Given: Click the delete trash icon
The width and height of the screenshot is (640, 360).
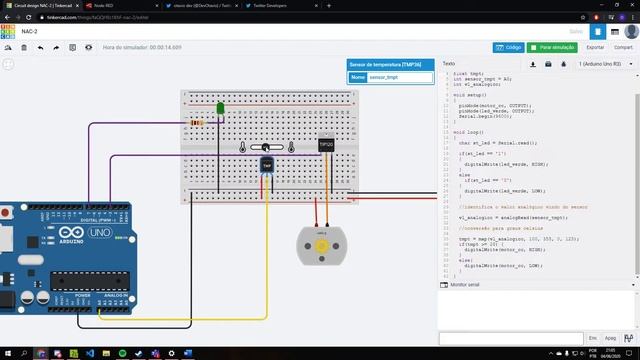Looking at the screenshot, I should tap(24, 48).
